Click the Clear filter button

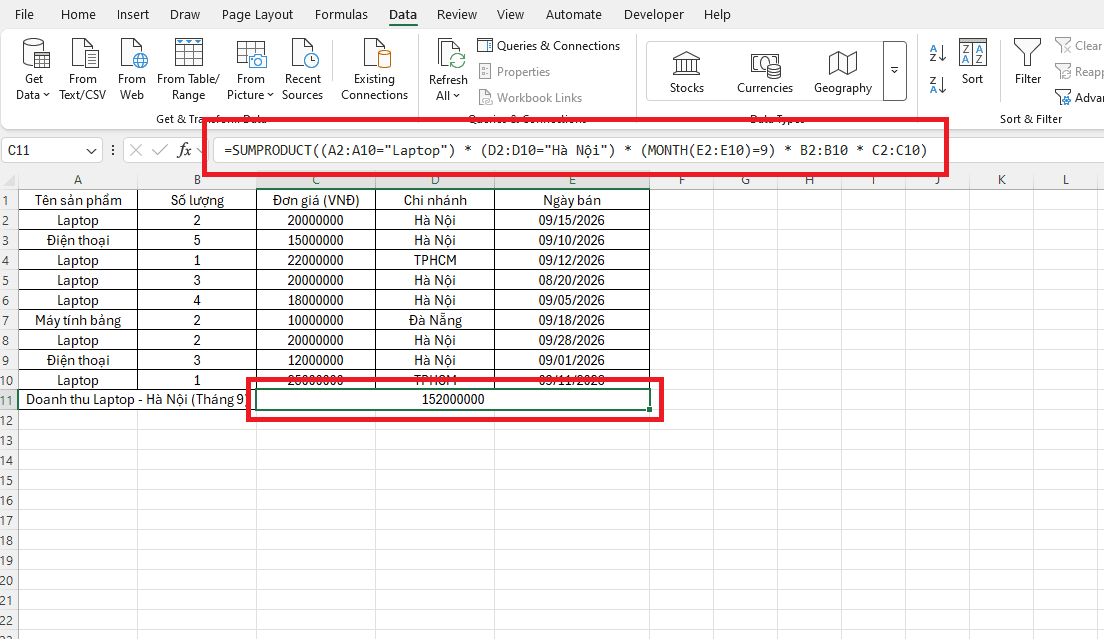[1079, 46]
